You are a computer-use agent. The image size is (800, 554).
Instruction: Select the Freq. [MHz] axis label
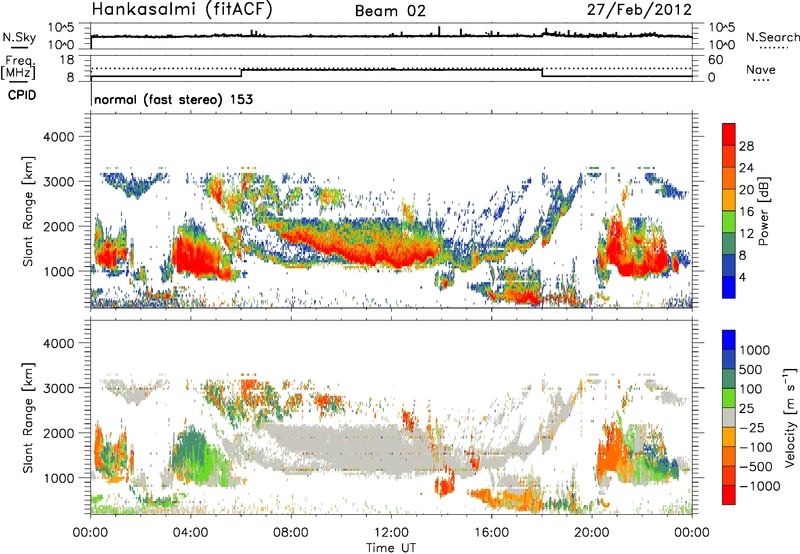tap(19, 68)
